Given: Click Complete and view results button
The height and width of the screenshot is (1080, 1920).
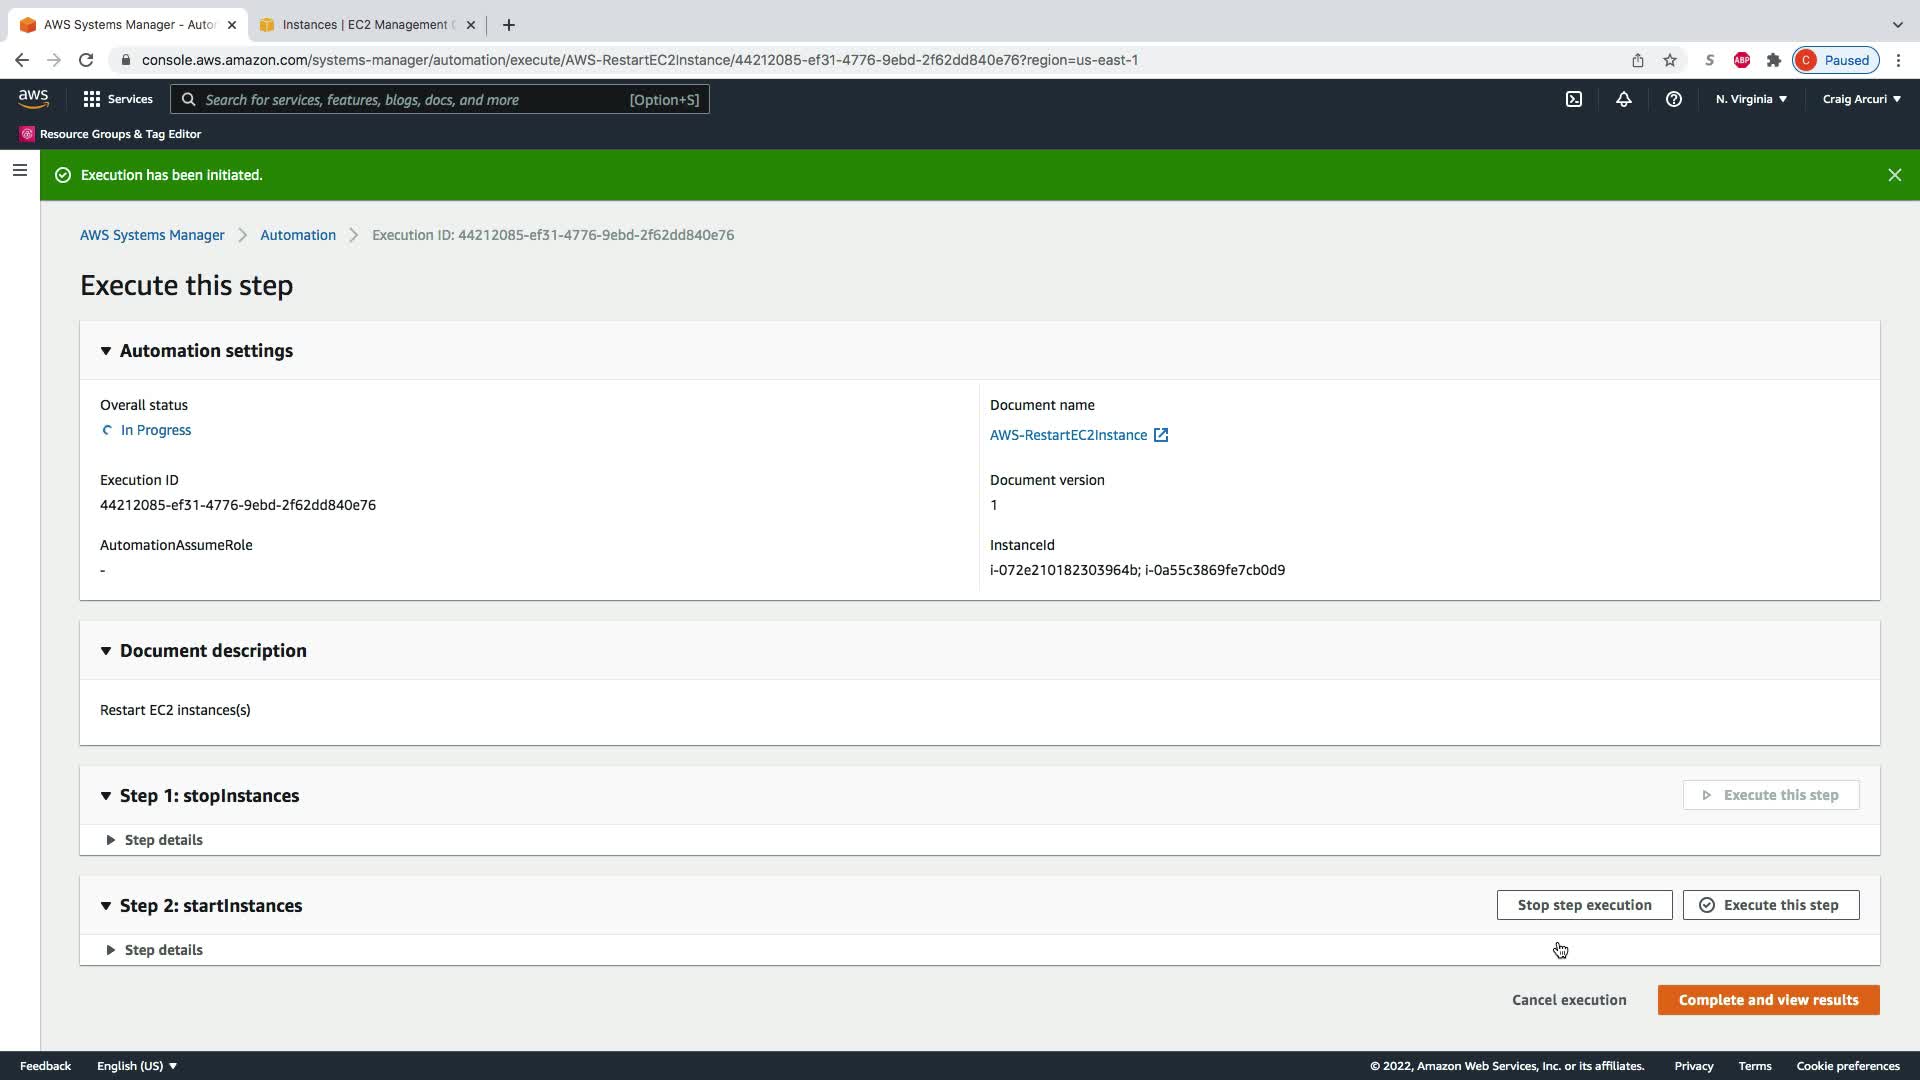Looking at the screenshot, I should pos(1768,1000).
